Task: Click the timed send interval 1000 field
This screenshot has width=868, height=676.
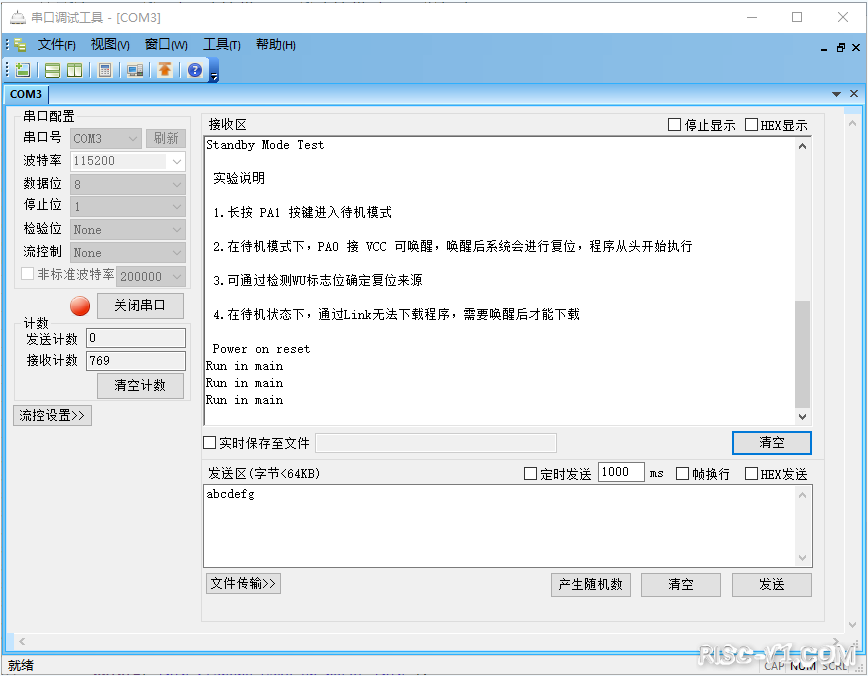Action: pyautogui.click(x=621, y=472)
